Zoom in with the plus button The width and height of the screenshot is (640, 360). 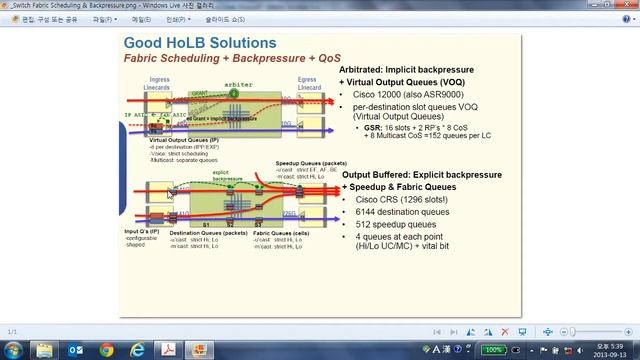[628, 332]
